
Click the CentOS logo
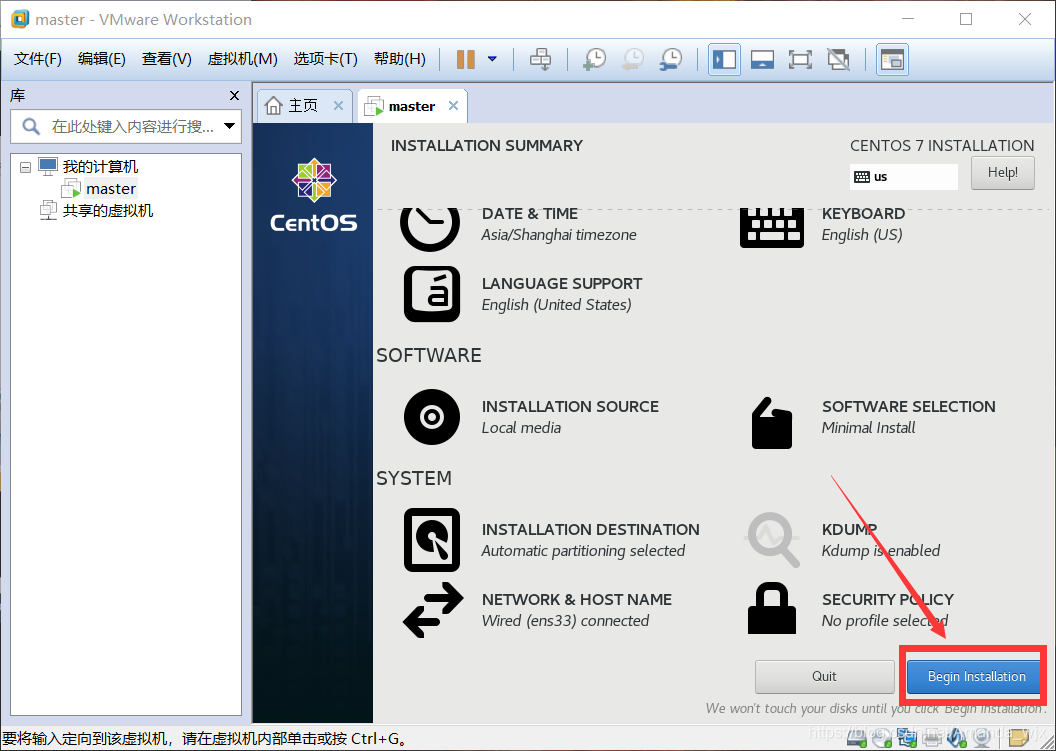click(x=314, y=195)
